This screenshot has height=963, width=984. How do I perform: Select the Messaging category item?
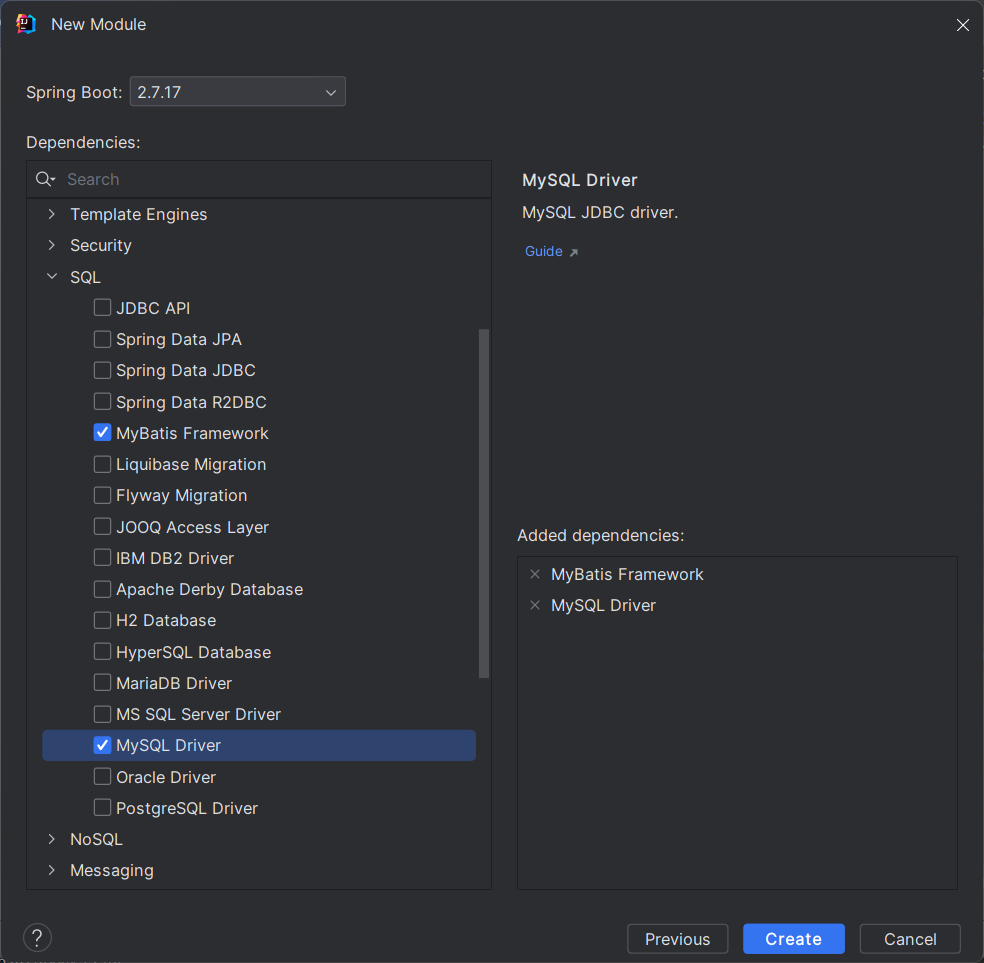(112, 870)
